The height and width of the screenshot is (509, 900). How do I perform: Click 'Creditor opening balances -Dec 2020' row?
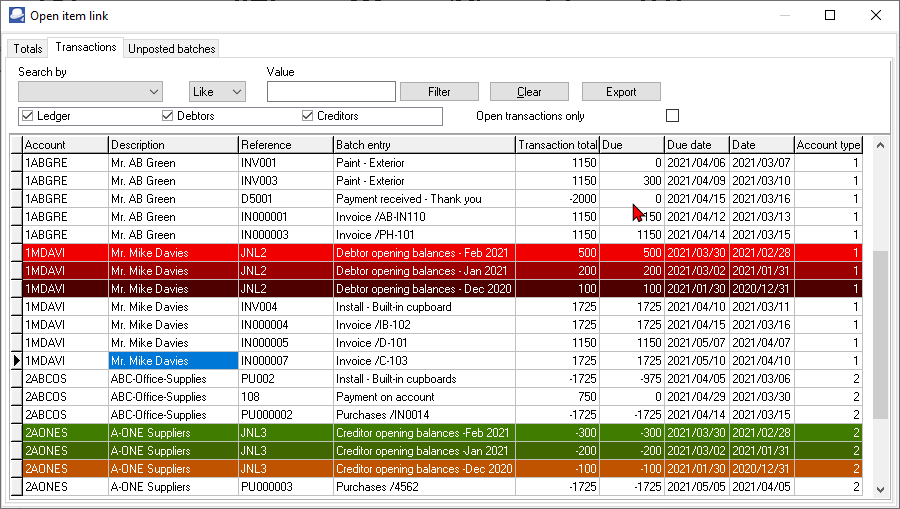tap(442, 469)
